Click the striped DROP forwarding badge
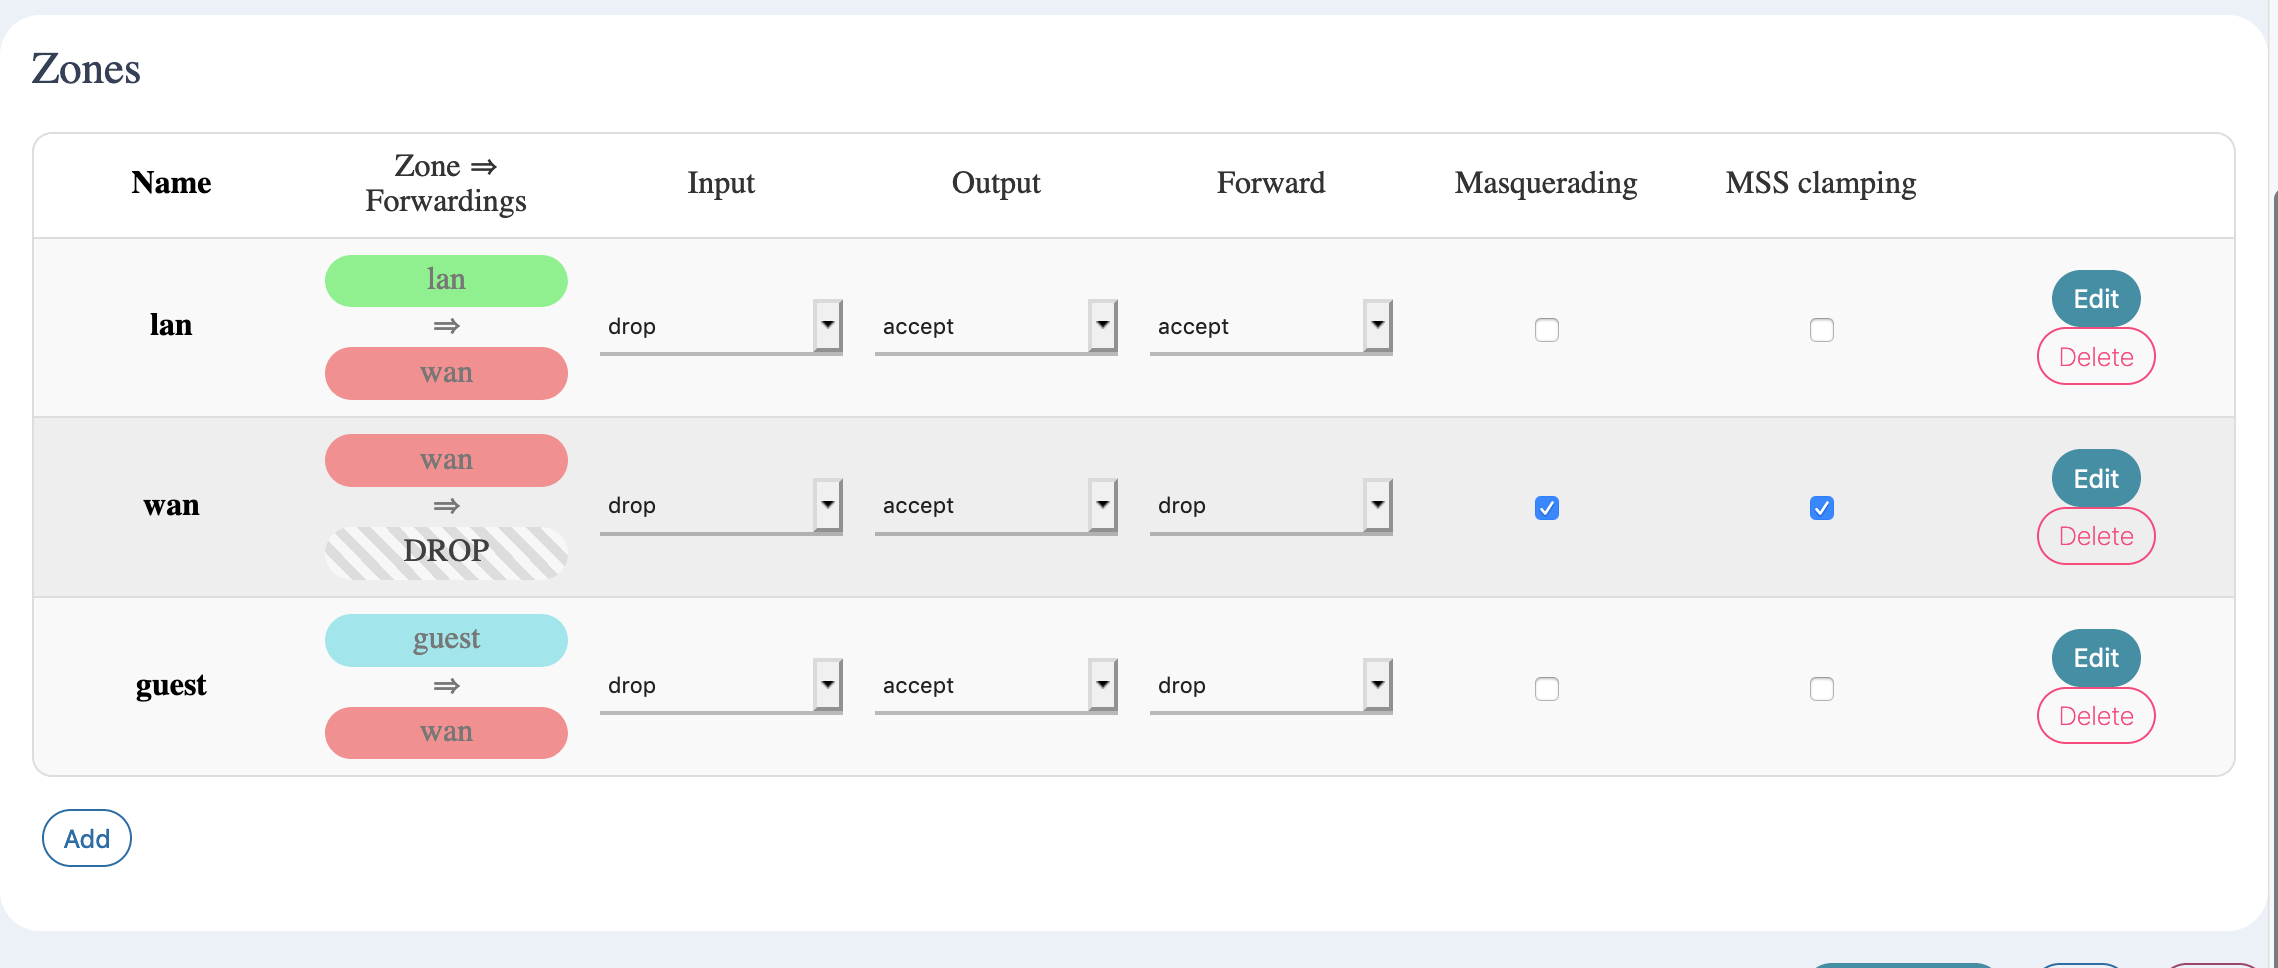 coord(445,551)
